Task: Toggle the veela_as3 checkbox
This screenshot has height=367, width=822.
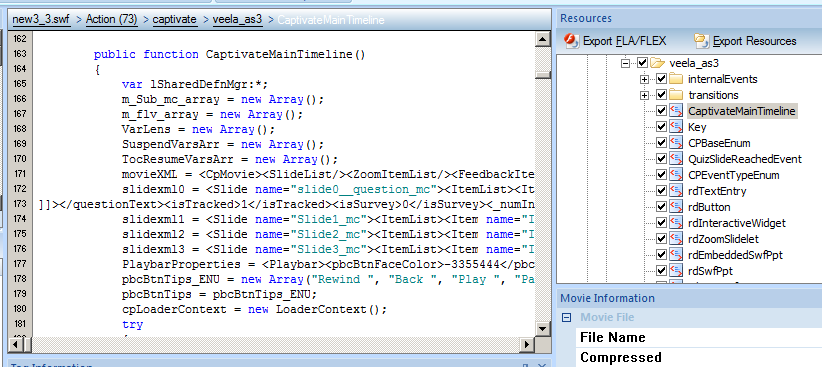Action: (x=642, y=63)
